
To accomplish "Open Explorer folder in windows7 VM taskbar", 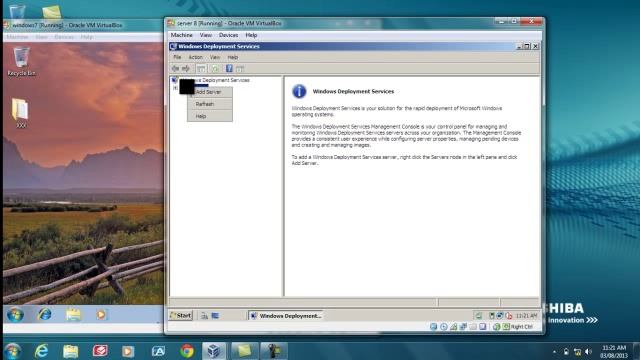I will pyautogui.click(x=73, y=315).
